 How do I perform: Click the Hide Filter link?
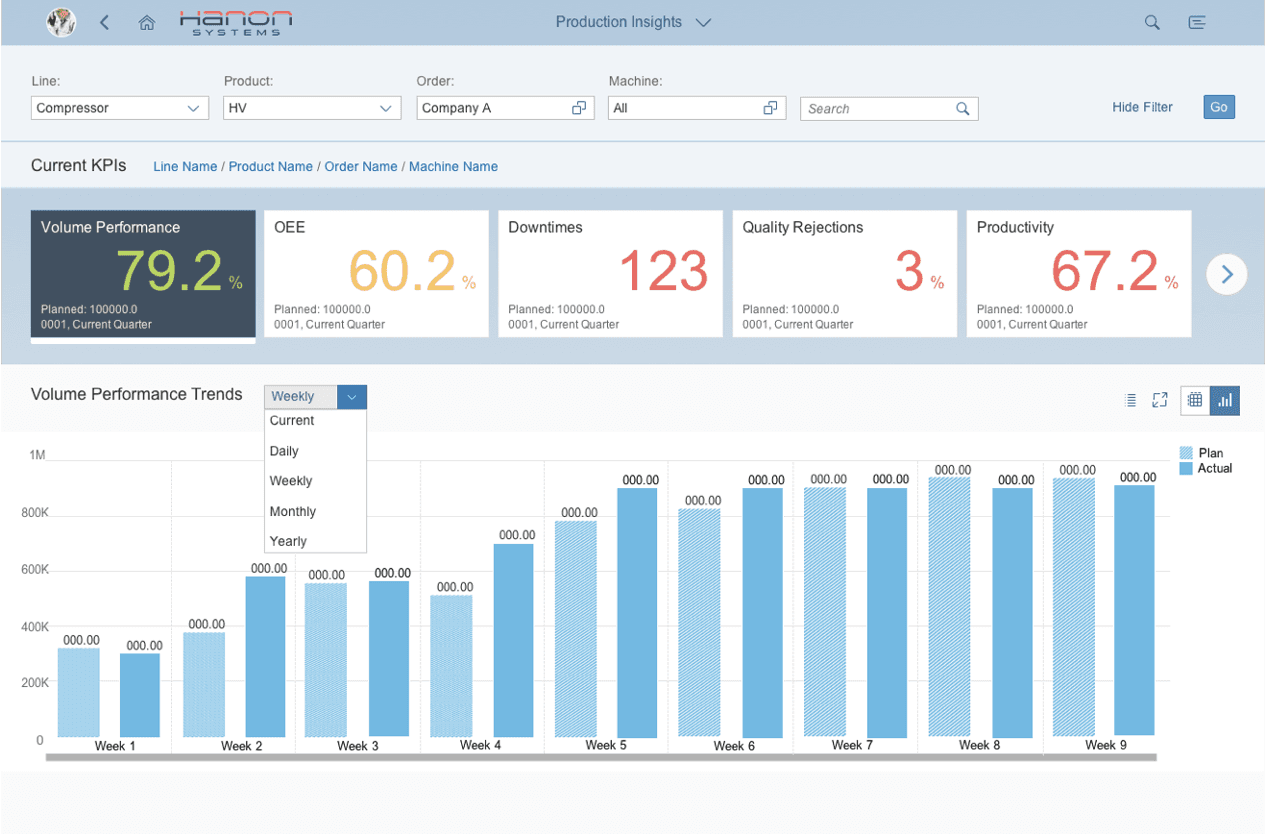[1142, 107]
